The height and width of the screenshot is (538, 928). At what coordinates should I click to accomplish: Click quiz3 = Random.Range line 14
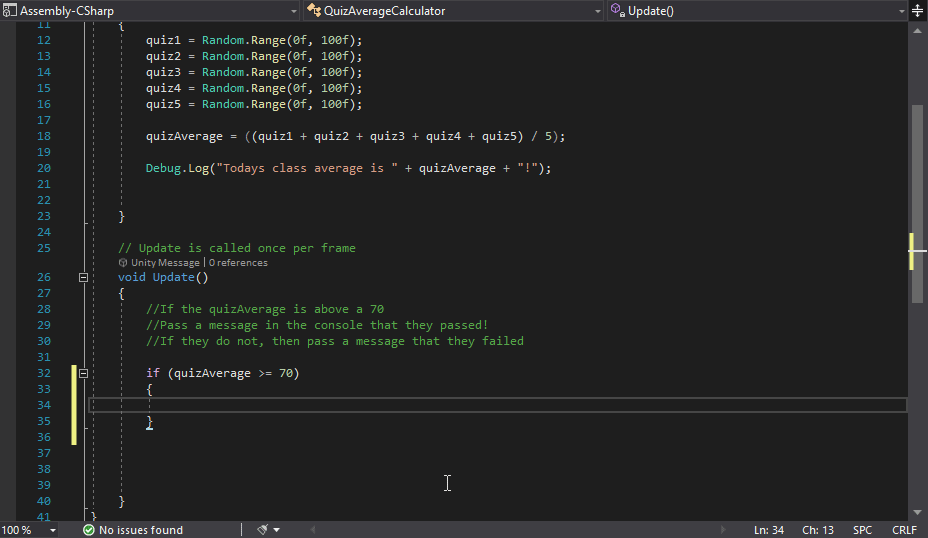(254, 72)
